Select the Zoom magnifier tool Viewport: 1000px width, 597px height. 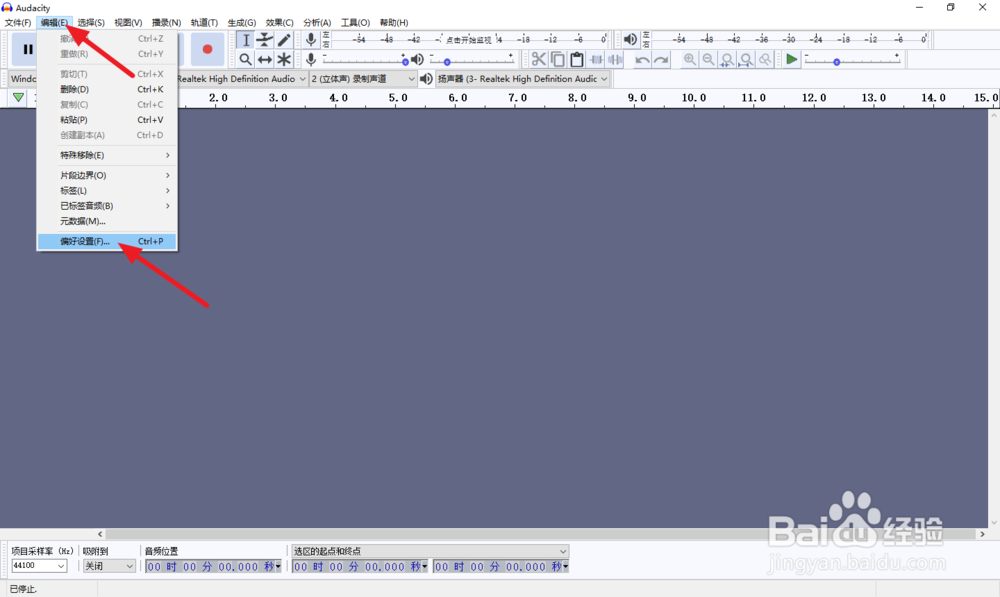coord(246,59)
